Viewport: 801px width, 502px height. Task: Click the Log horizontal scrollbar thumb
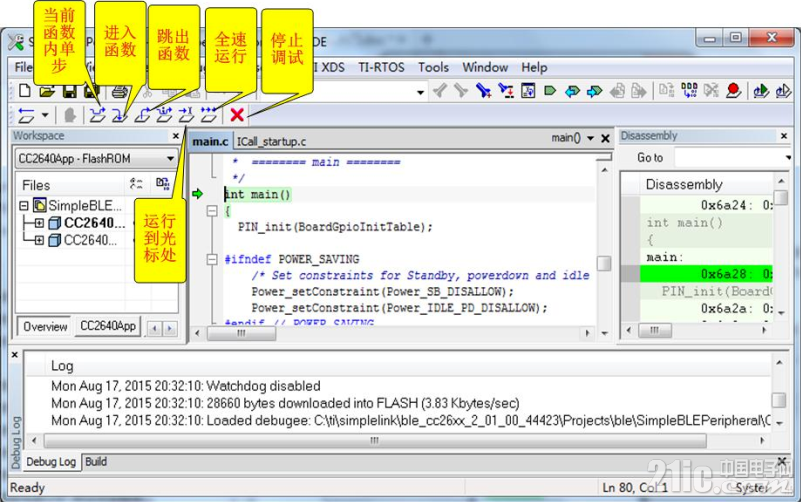click(x=375, y=440)
